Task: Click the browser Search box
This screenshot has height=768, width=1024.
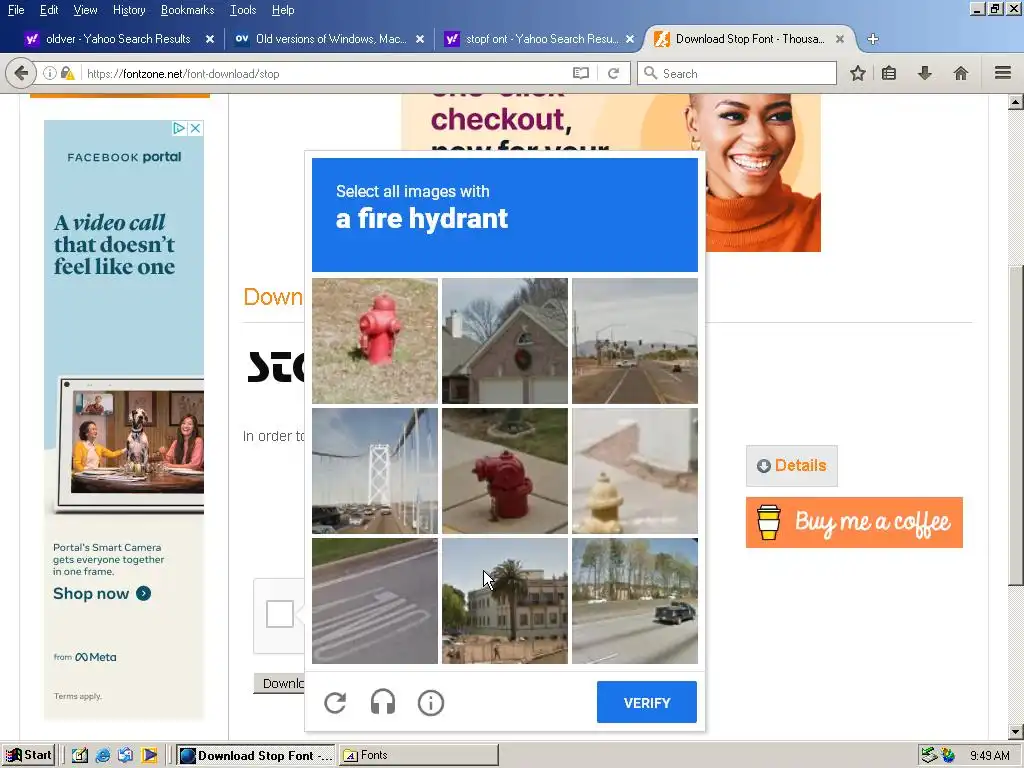Action: click(737, 73)
